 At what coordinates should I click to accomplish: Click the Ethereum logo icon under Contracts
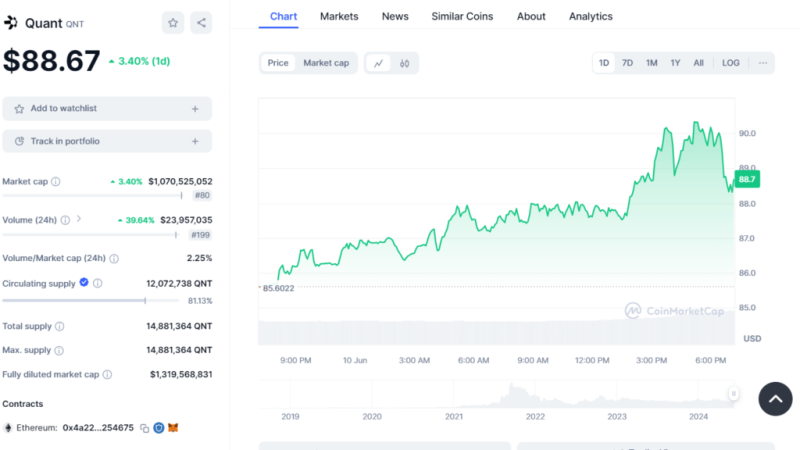point(8,428)
